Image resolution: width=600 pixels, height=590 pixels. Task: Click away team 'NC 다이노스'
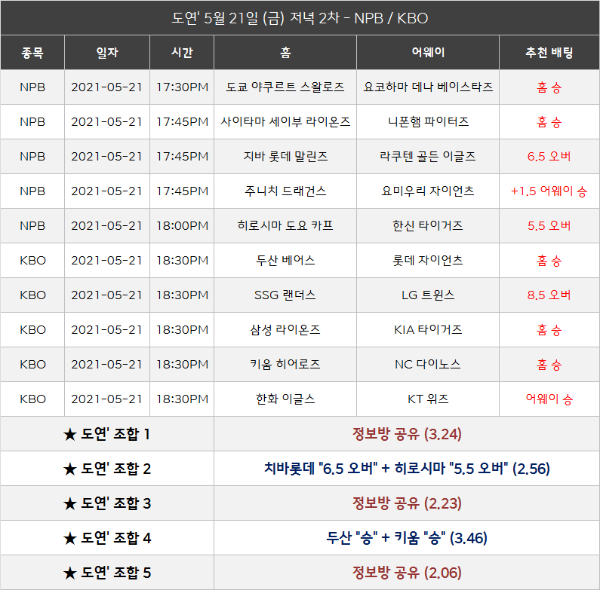tap(428, 364)
